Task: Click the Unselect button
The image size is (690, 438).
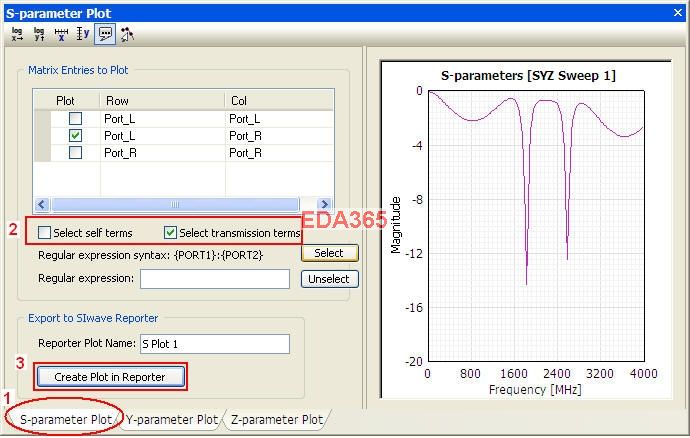Action: (329, 279)
